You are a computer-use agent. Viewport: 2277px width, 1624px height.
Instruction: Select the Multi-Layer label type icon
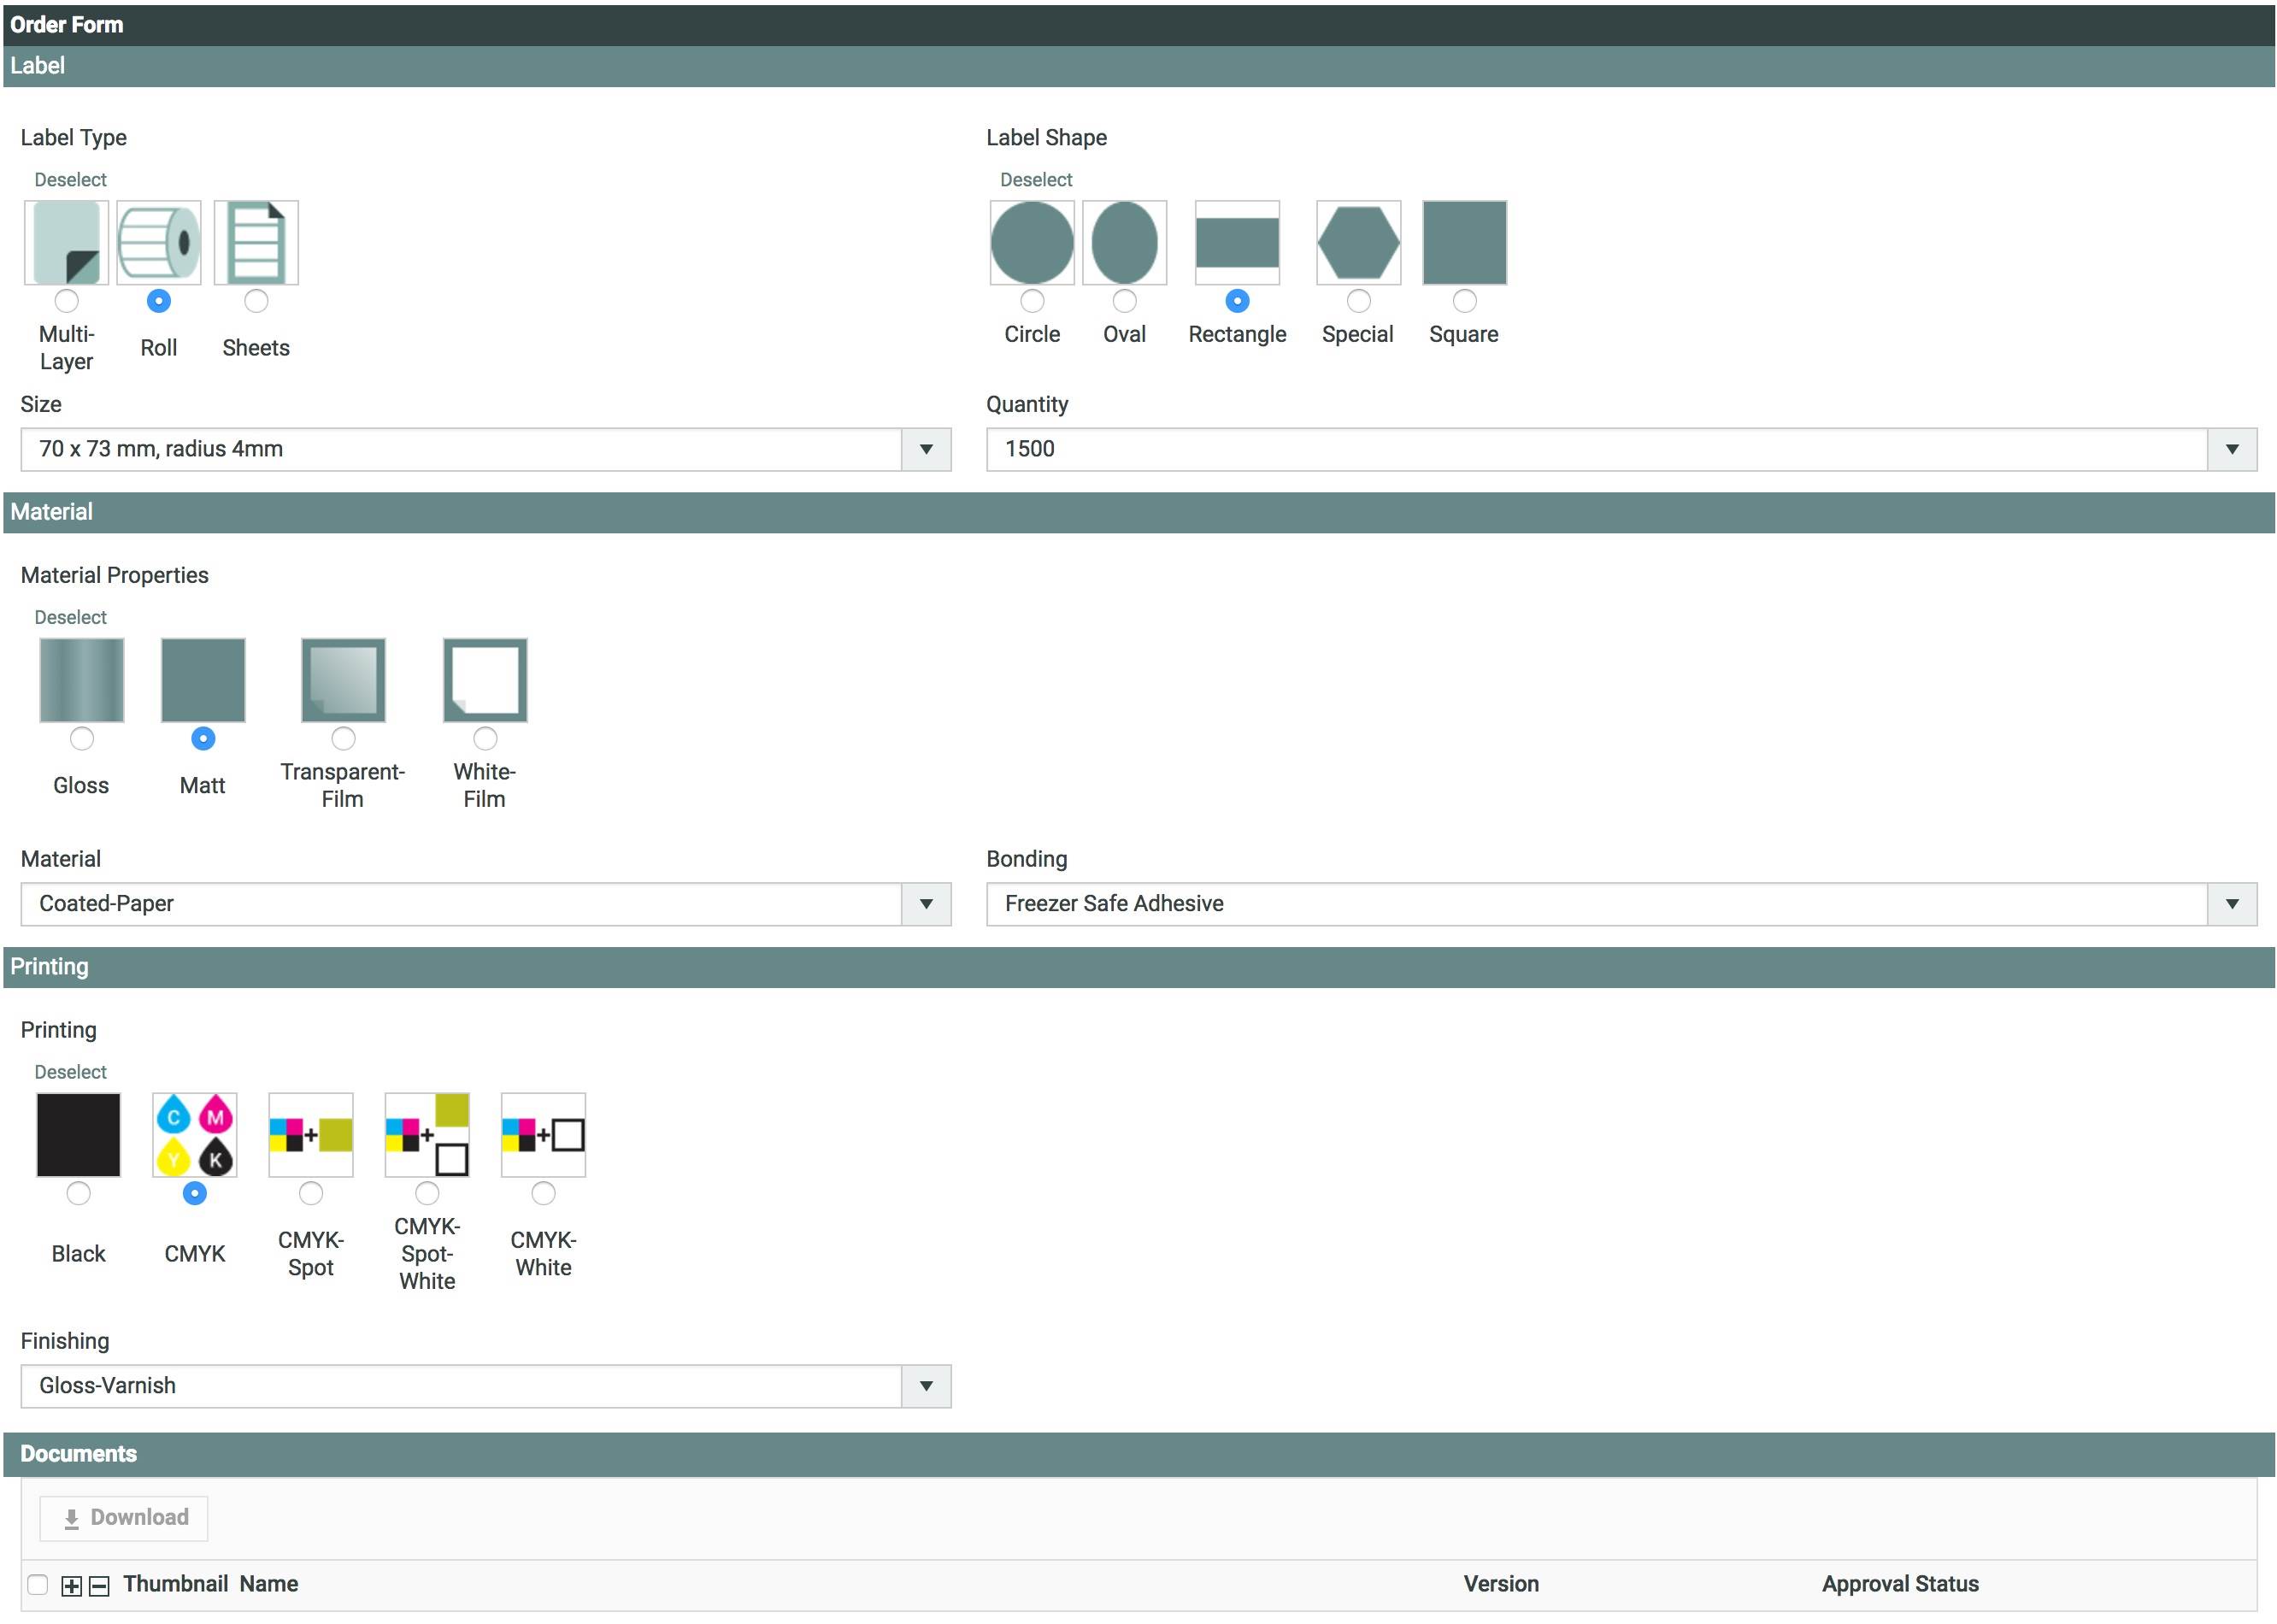click(x=66, y=243)
